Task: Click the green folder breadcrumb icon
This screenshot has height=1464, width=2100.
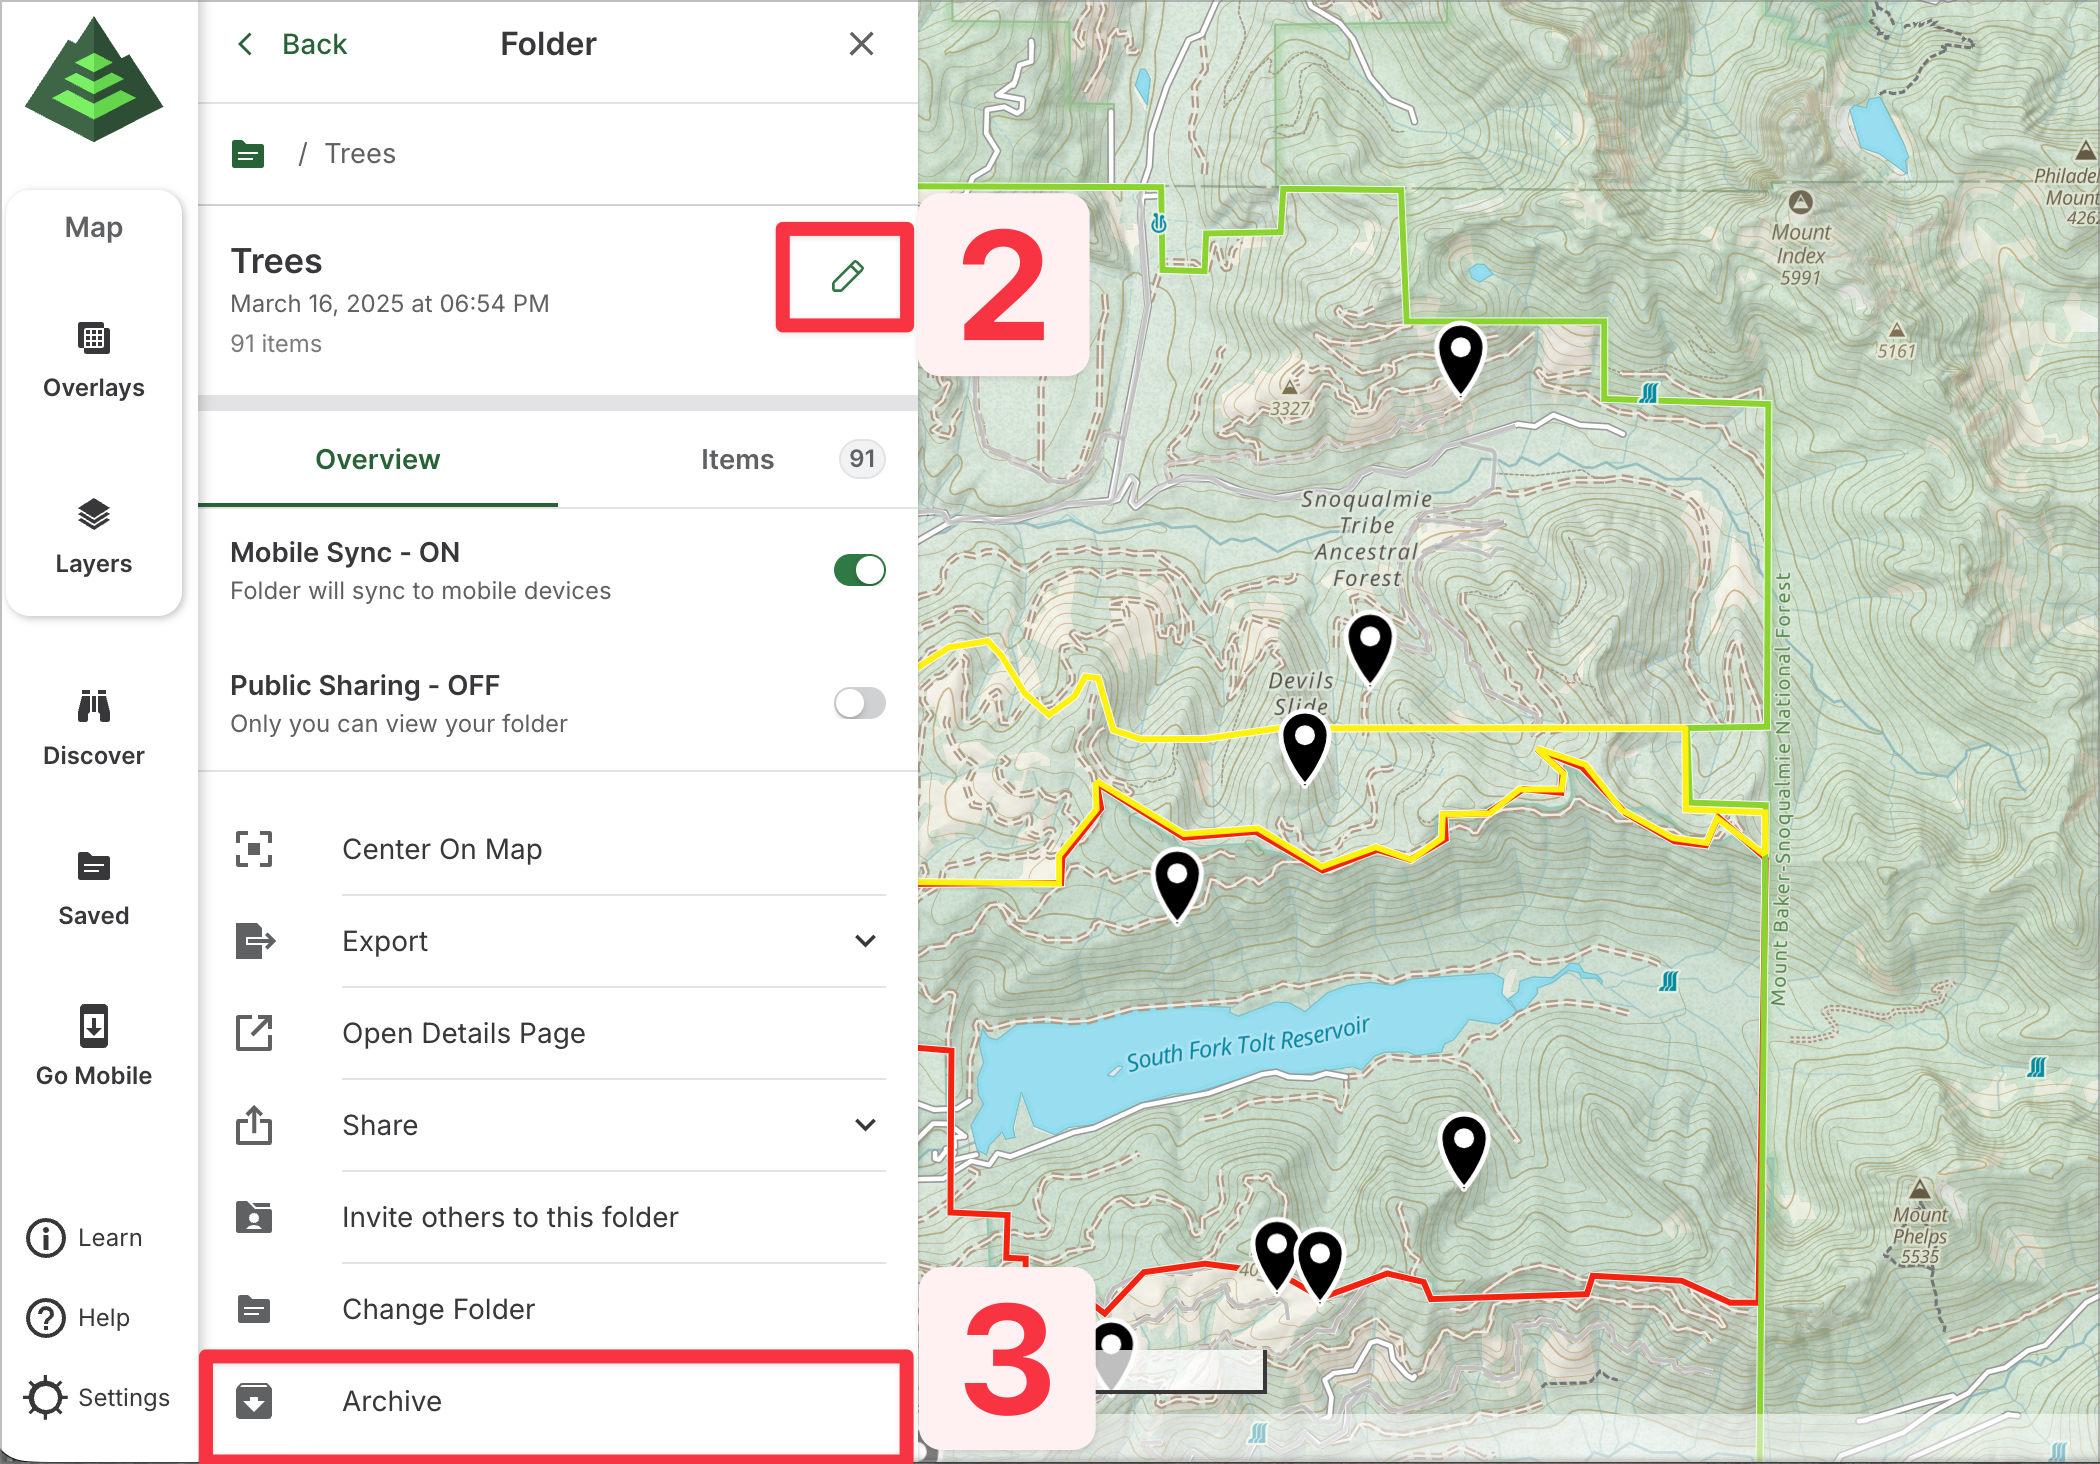Action: point(248,154)
